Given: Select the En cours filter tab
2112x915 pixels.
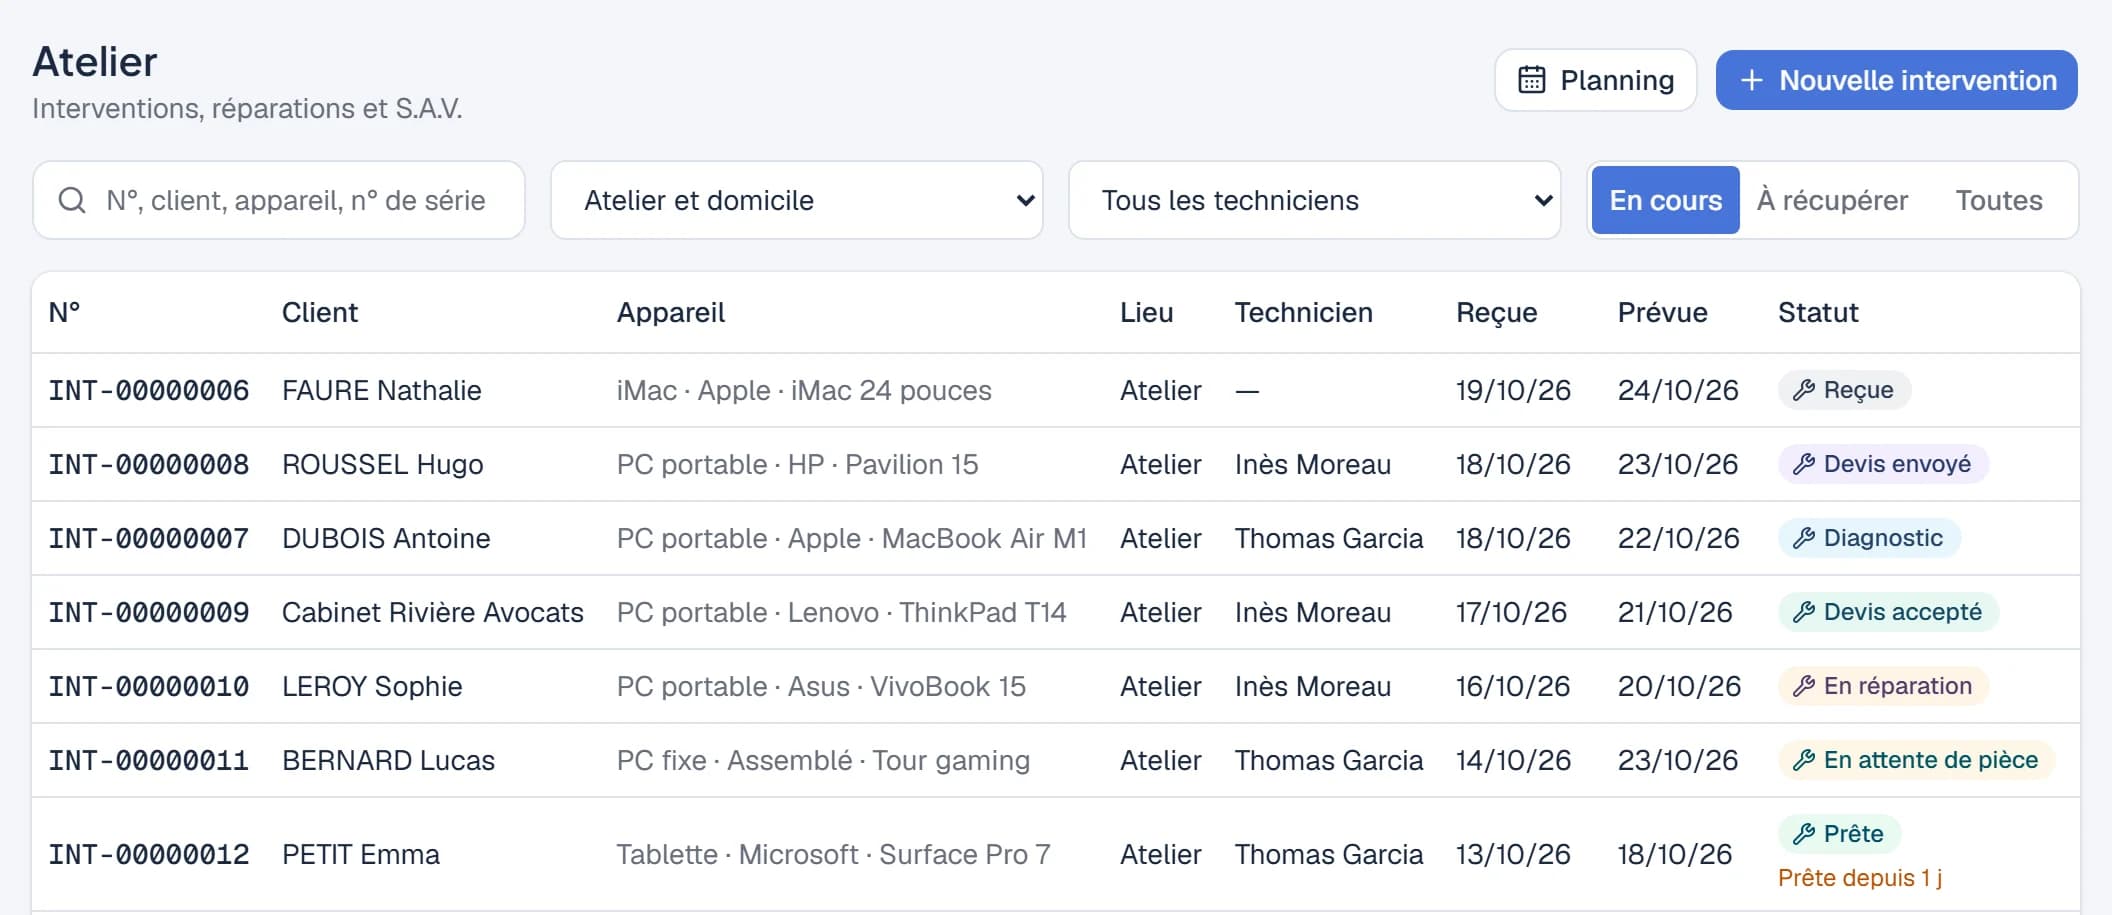Looking at the screenshot, I should click(x=1665, y=200).
